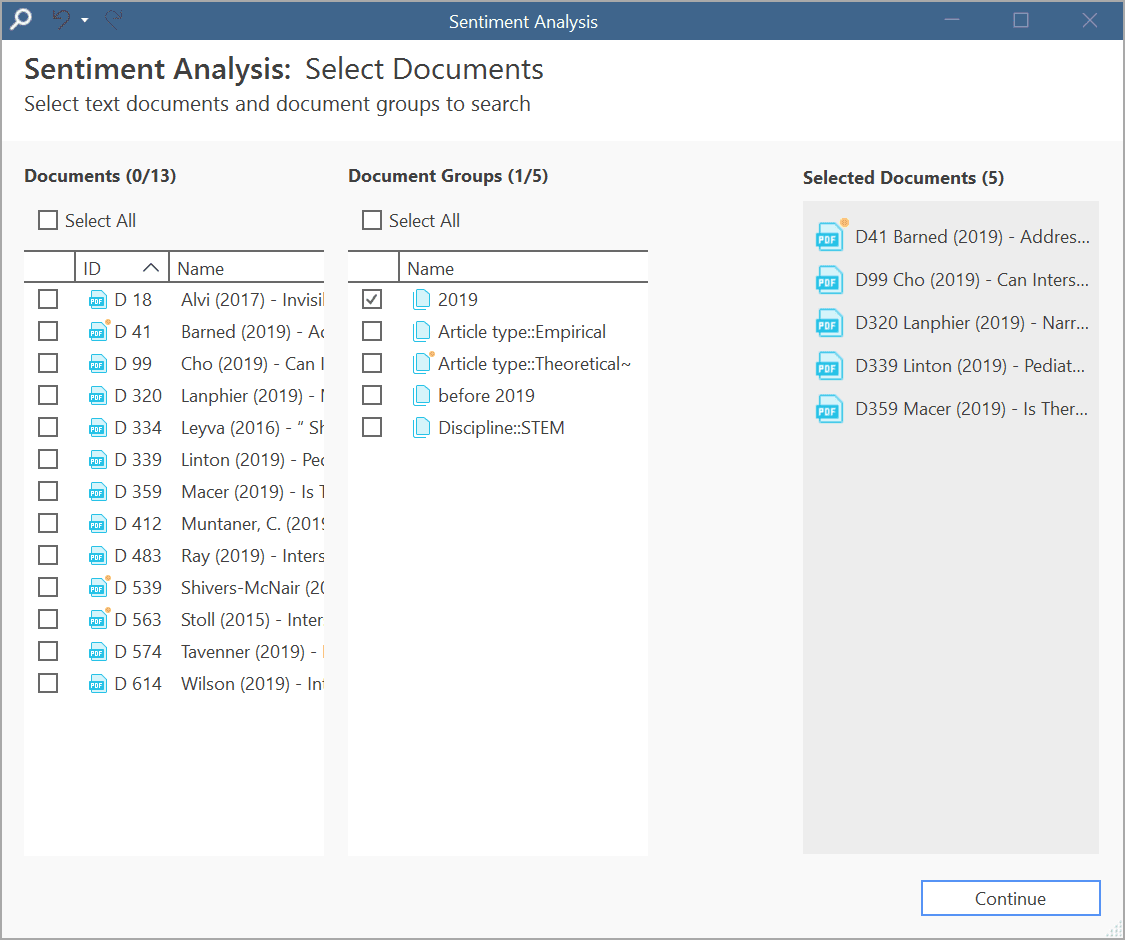This screenshot has height=940, width=1125.
Task: Click PDF icon of document D 320
Action: click(98, 396)
